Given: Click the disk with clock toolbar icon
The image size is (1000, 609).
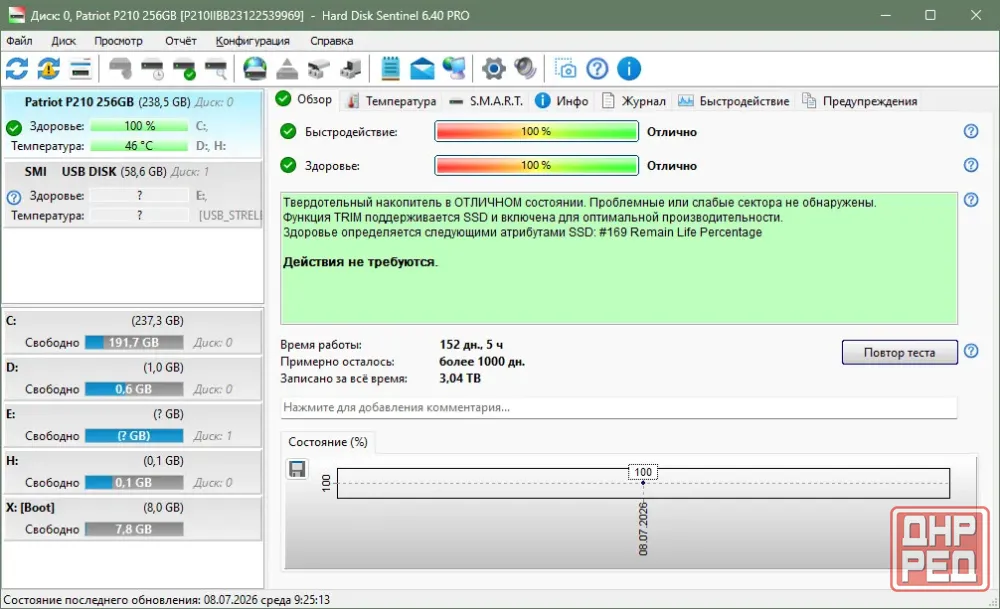Looking at the screenshot, I should point(152,69).
